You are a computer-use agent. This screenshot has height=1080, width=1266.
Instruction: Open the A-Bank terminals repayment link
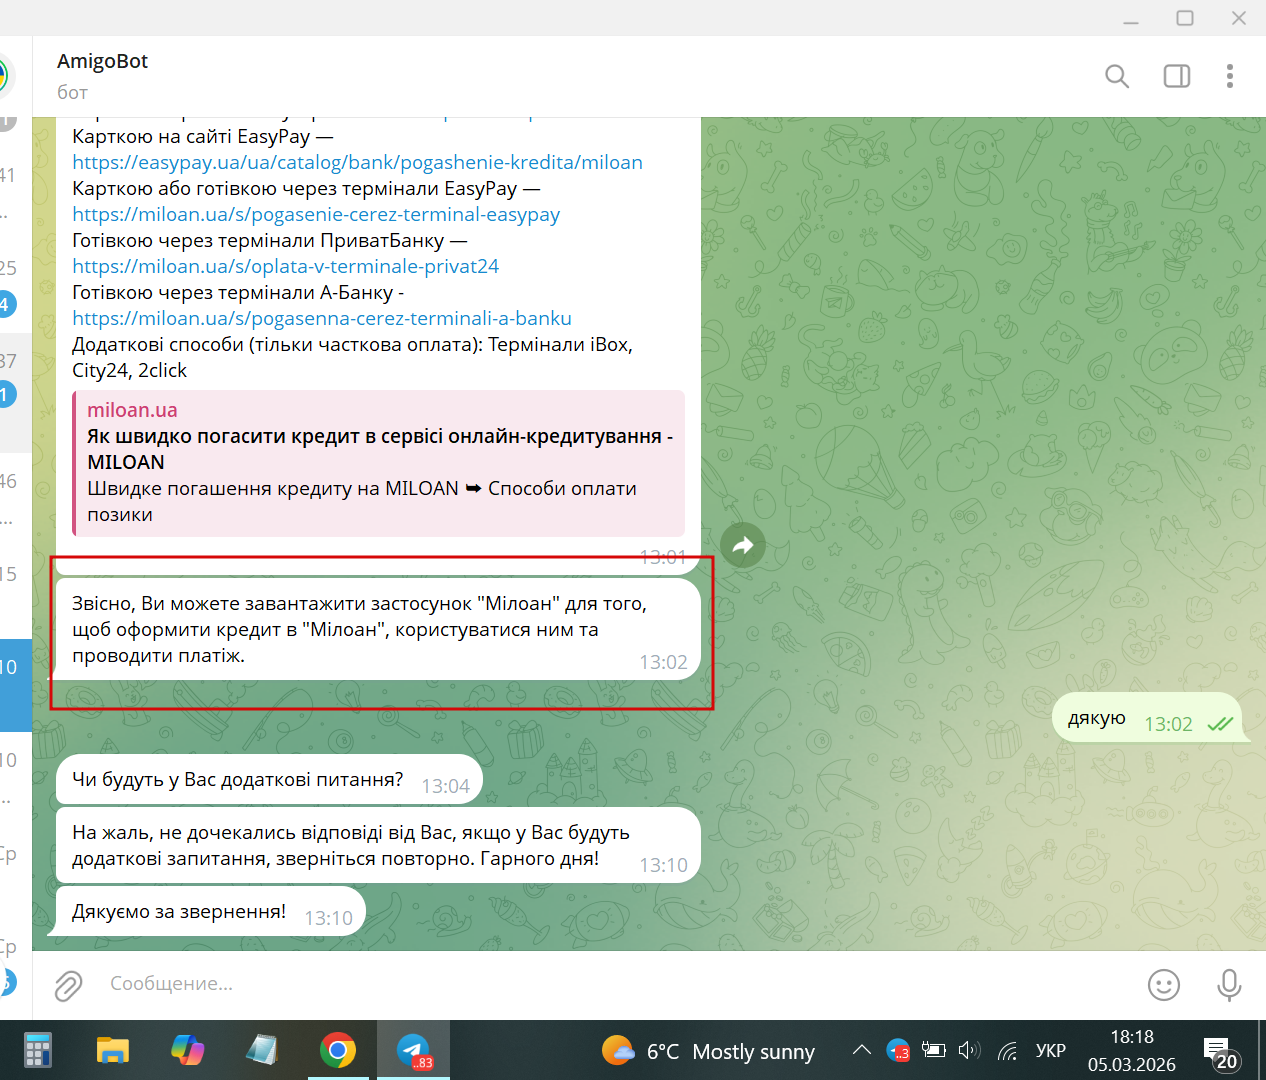click(322, 318)
